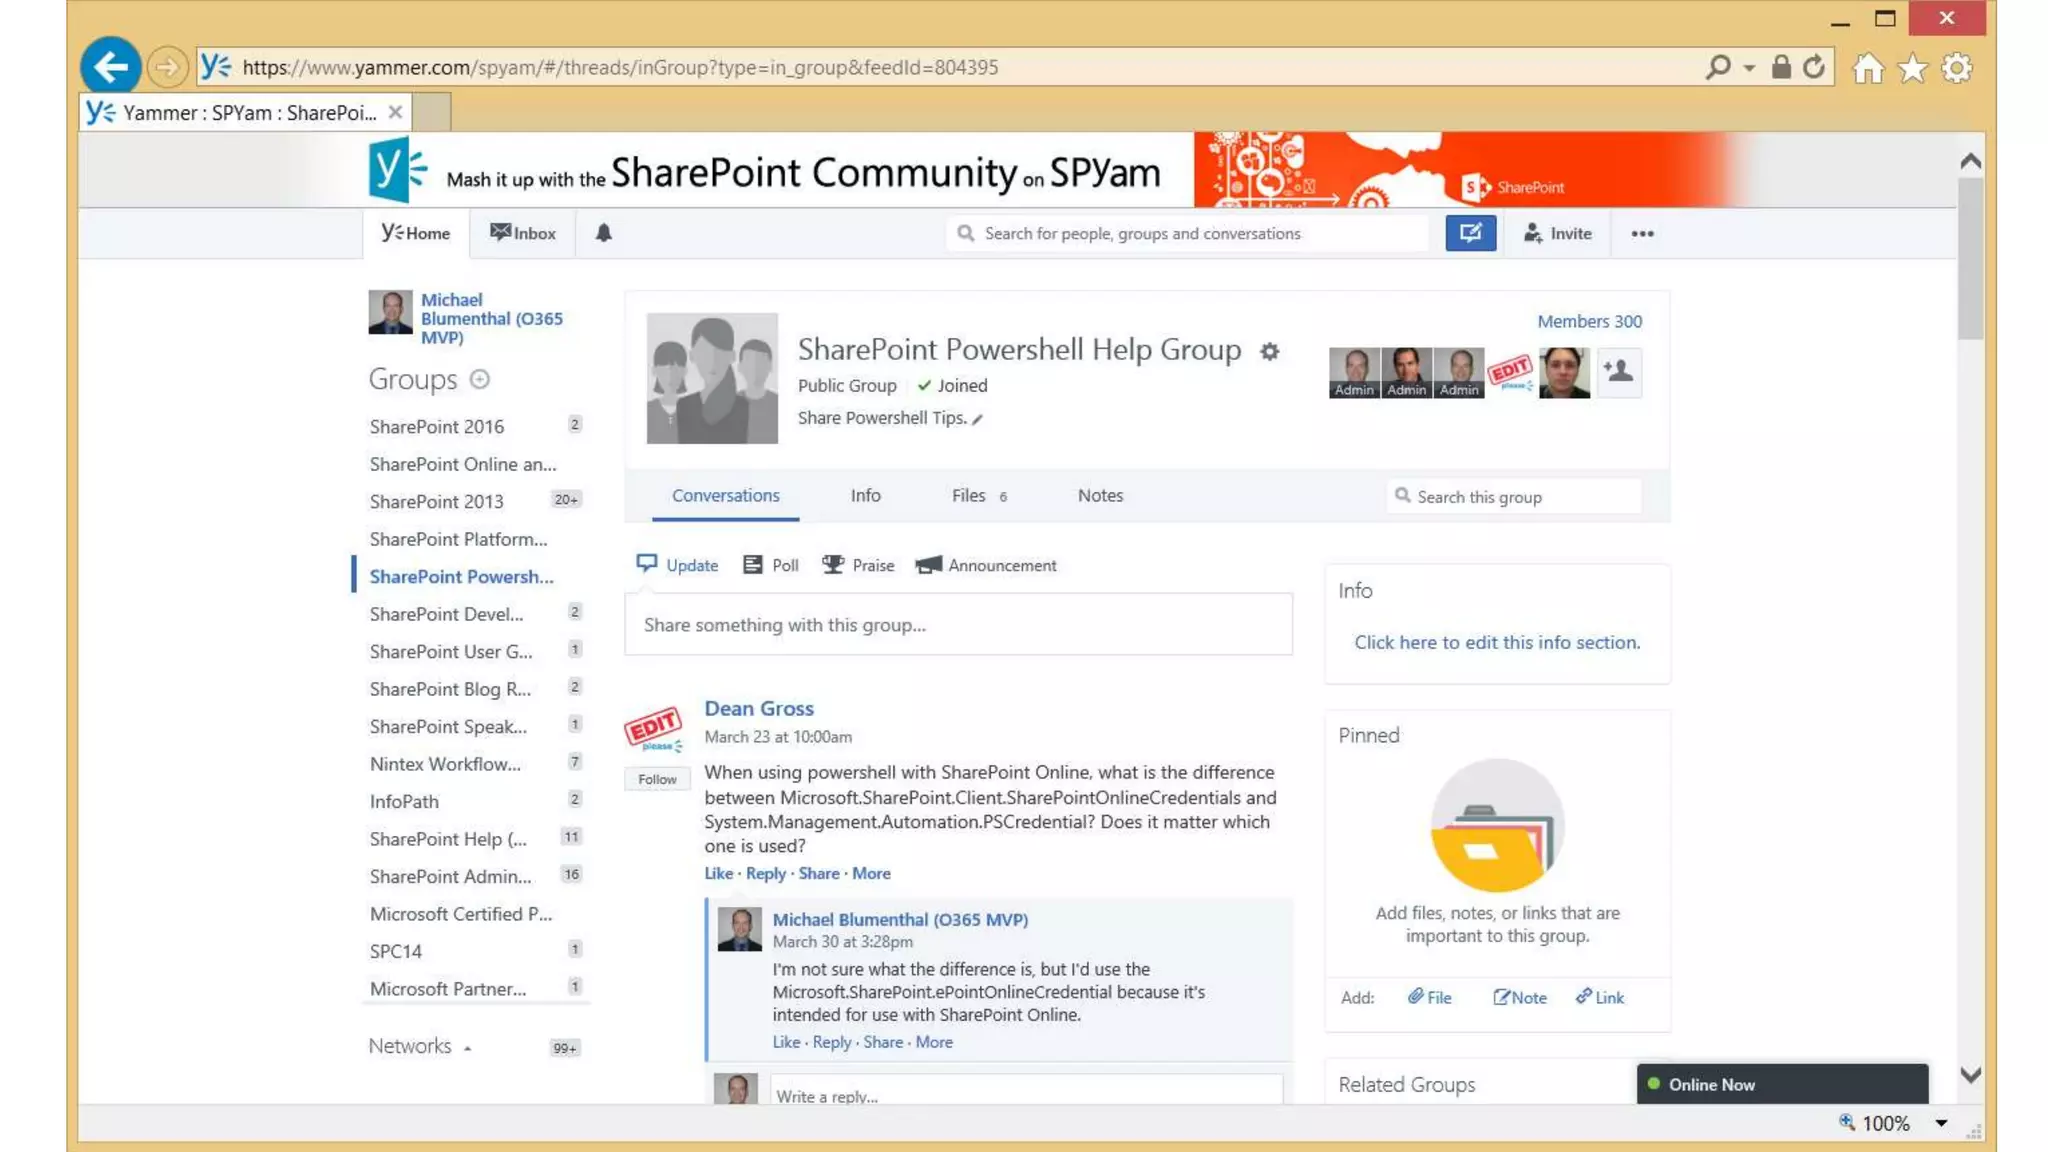Open SharePoint 2013 group

coord(437,501)
